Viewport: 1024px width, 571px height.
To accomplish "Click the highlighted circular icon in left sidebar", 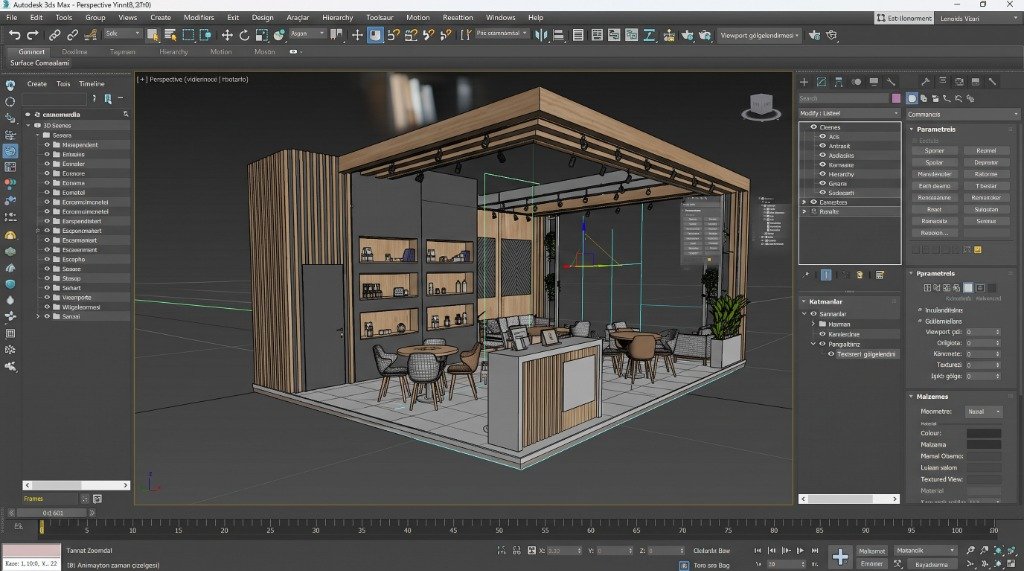I will coord(10,151).
